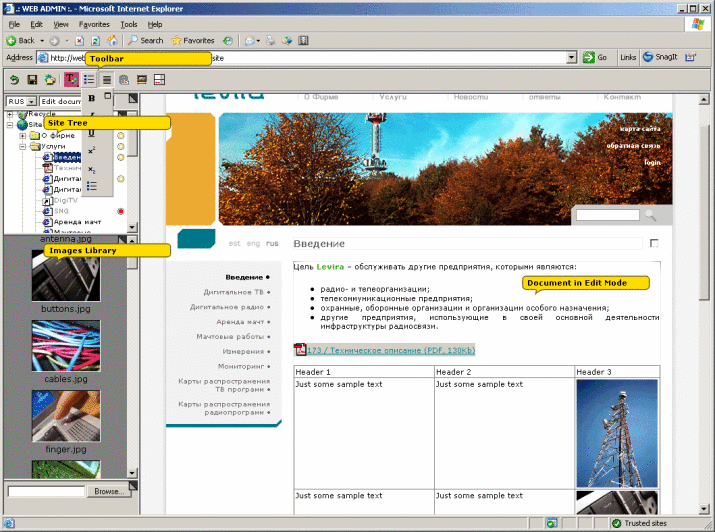715x532 pixels.
Task: Click the horizontal lines alignment toolbar icon
Action: (x=107, y=80)
